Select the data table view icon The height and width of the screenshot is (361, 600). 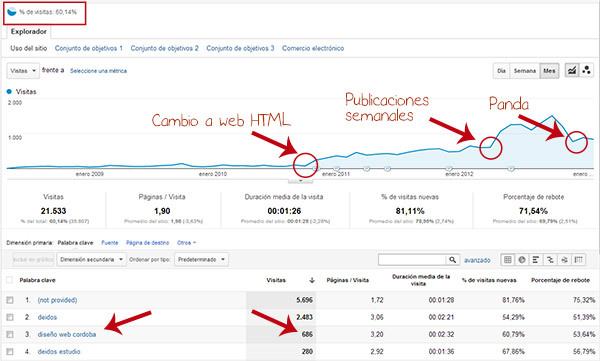(508, 260)
